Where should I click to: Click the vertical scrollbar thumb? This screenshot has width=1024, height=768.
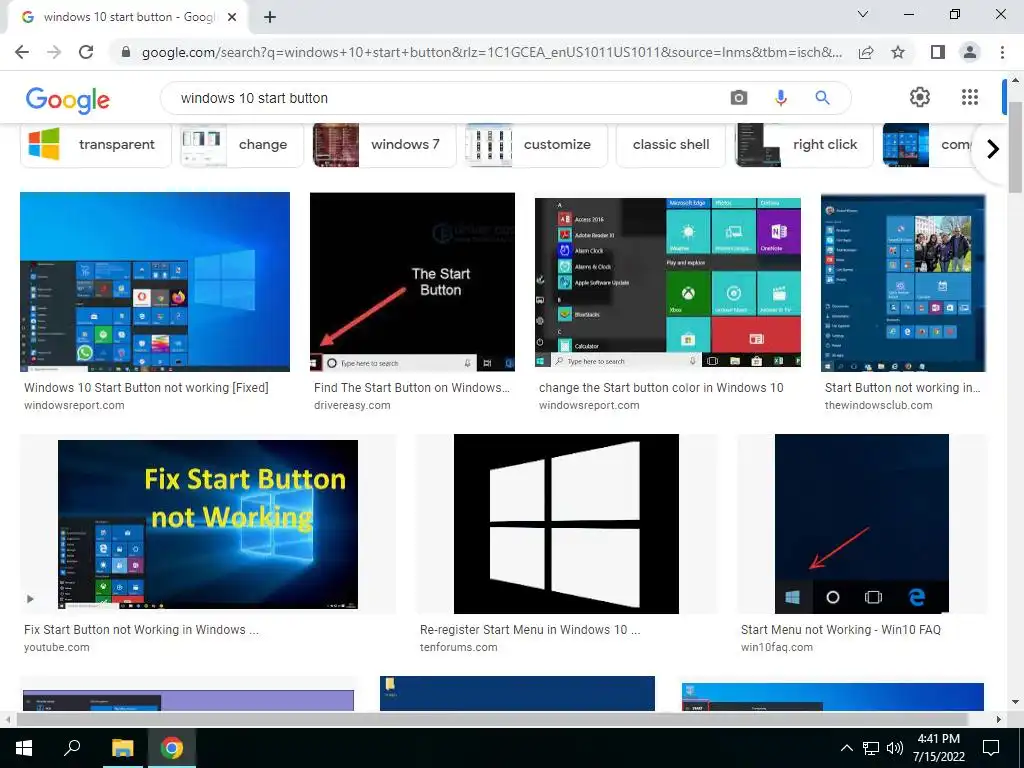coord(1015,147)
